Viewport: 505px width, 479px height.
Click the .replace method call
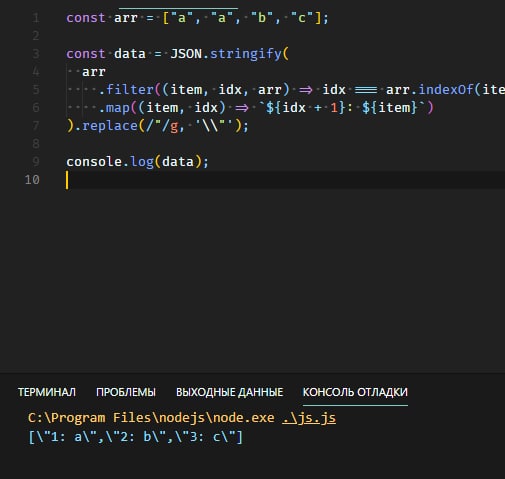point(106,126)
